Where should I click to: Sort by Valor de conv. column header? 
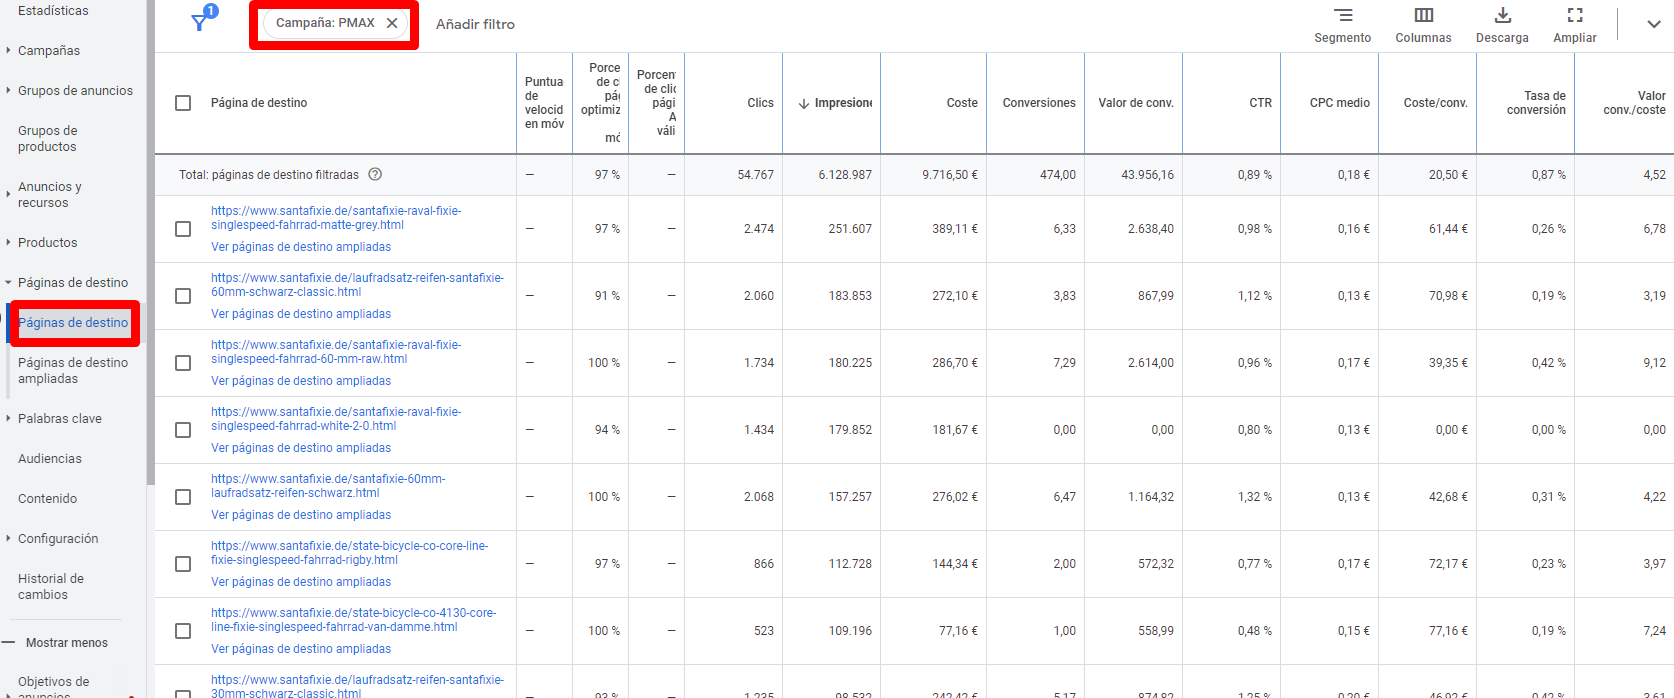coord(1136,103)
